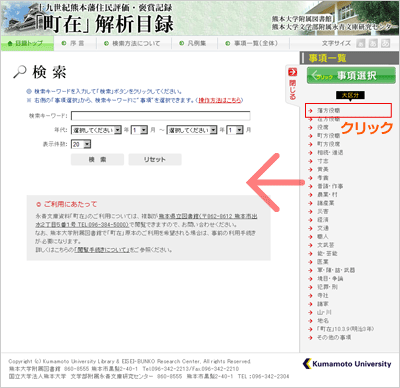
Task: Select その他の事項 in the category list
Action: click(x=333, y=337)
